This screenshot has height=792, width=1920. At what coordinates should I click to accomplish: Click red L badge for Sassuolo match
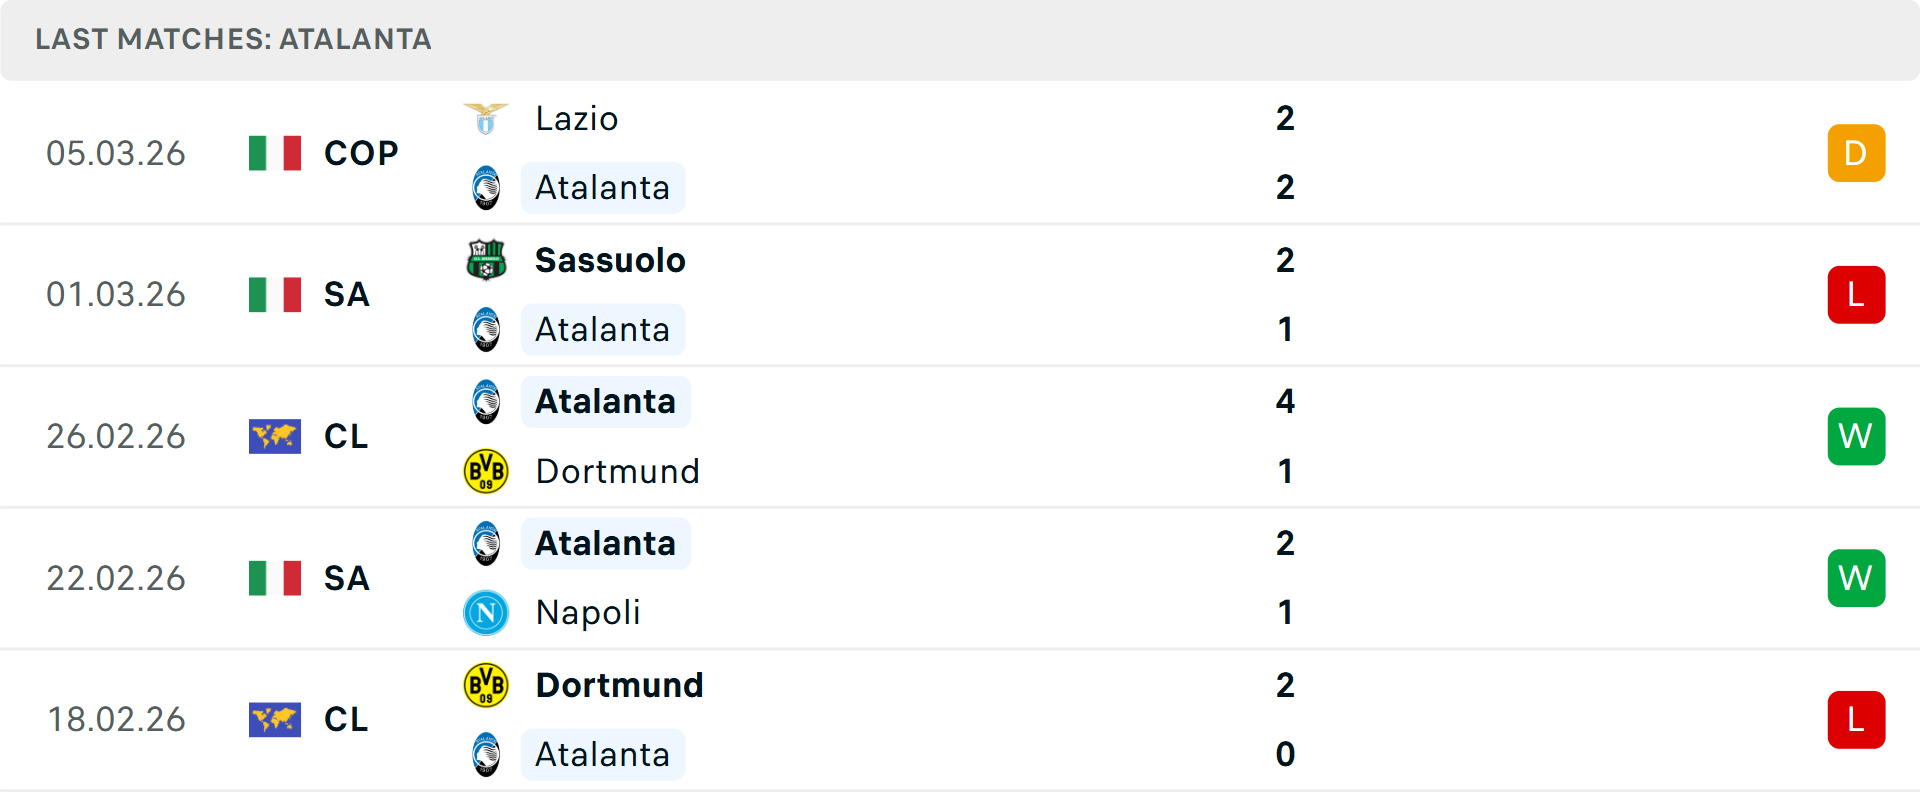click(1856, 295)
